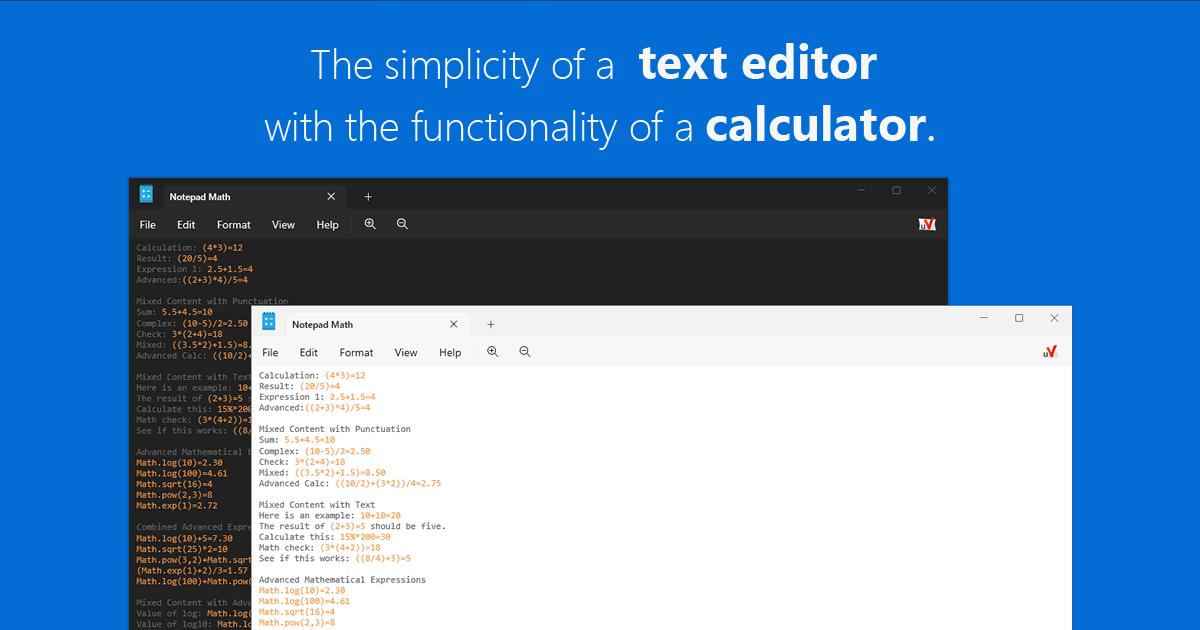Click 'Result: (20/5)=4' line in light window
The width and height of the screenshot is (1200, 630).
coord(299,386)
